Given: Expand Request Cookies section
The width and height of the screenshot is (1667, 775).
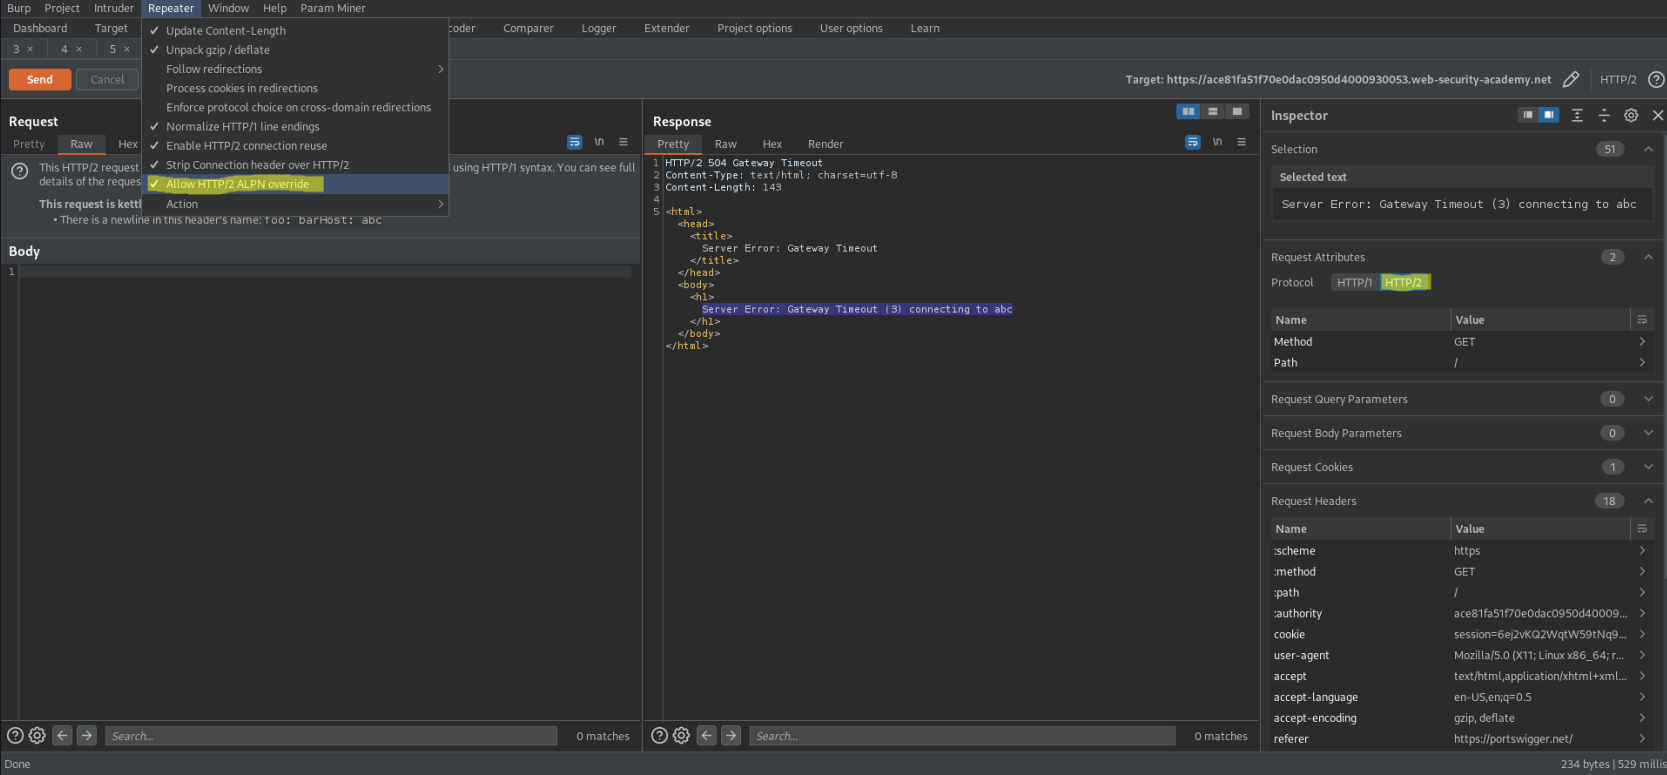Looking at the screenshot, I should [x=1648, y=467].
